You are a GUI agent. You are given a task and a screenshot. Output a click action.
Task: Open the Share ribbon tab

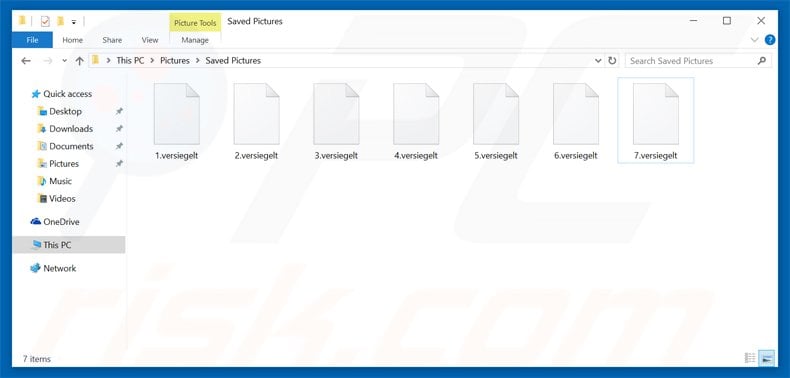click(x=112, y=40)
